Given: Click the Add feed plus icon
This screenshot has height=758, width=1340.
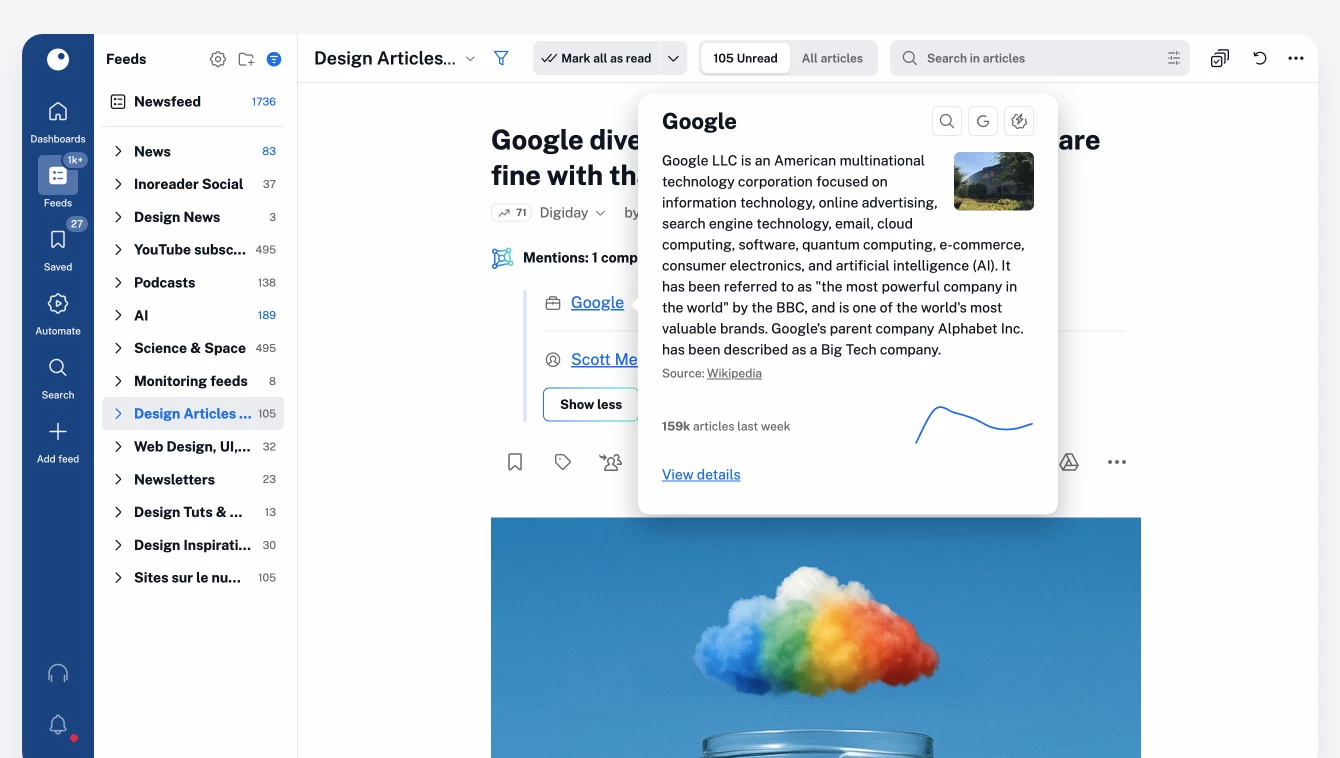Looking at the screenshot, I should (58, 432).
